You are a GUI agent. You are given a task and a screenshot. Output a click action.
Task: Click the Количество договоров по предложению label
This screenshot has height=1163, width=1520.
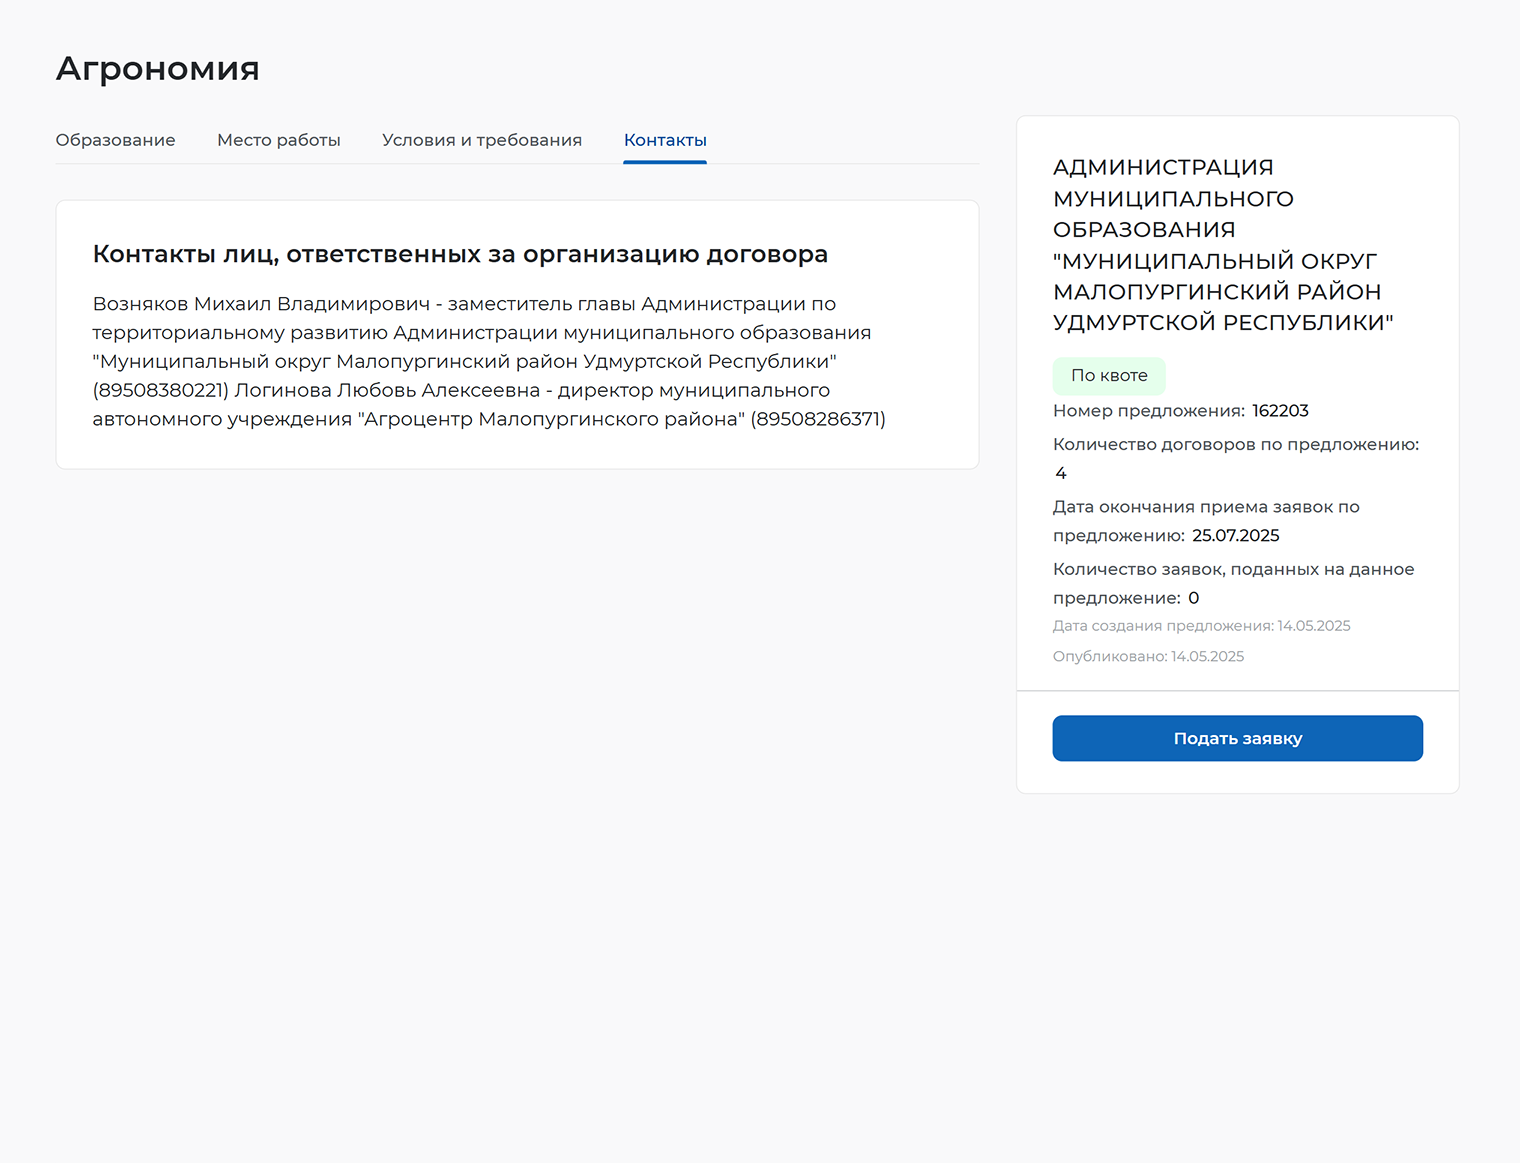(1236, 444)
